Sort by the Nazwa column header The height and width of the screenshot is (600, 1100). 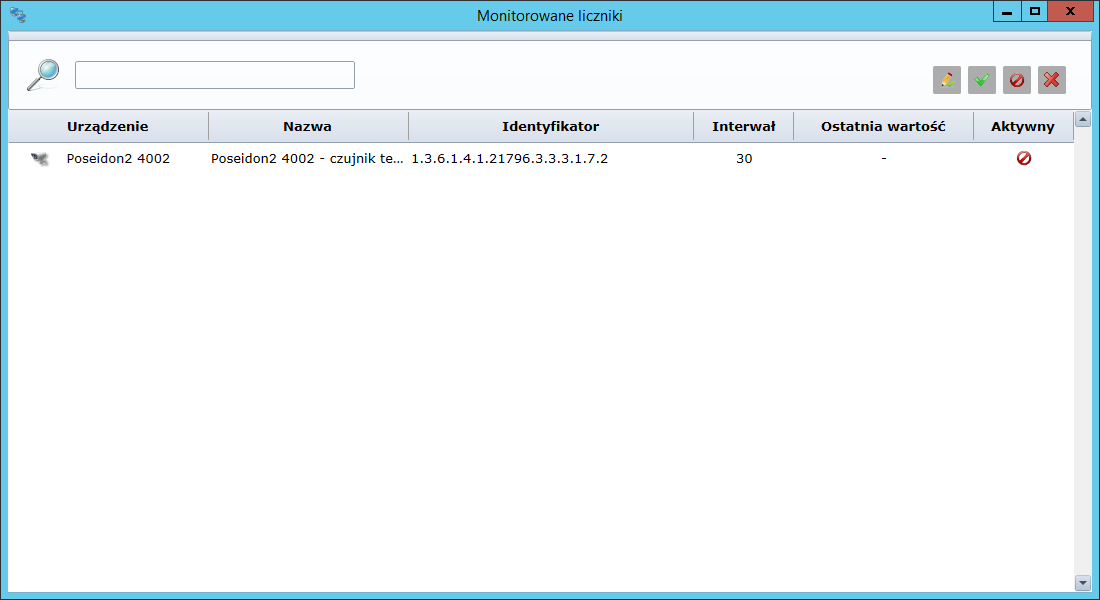tap(307, 127)
